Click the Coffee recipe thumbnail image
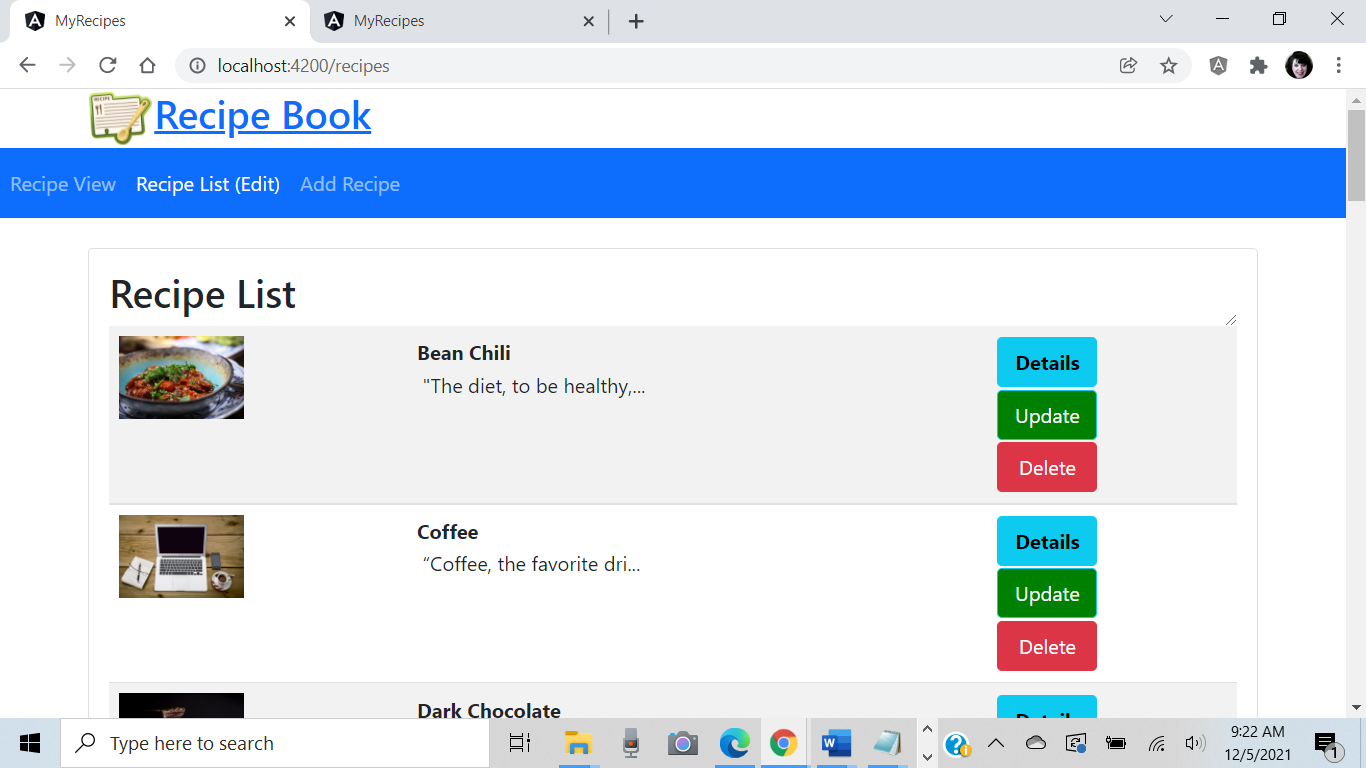This screenshot has height=768, width=1366. 181,556
